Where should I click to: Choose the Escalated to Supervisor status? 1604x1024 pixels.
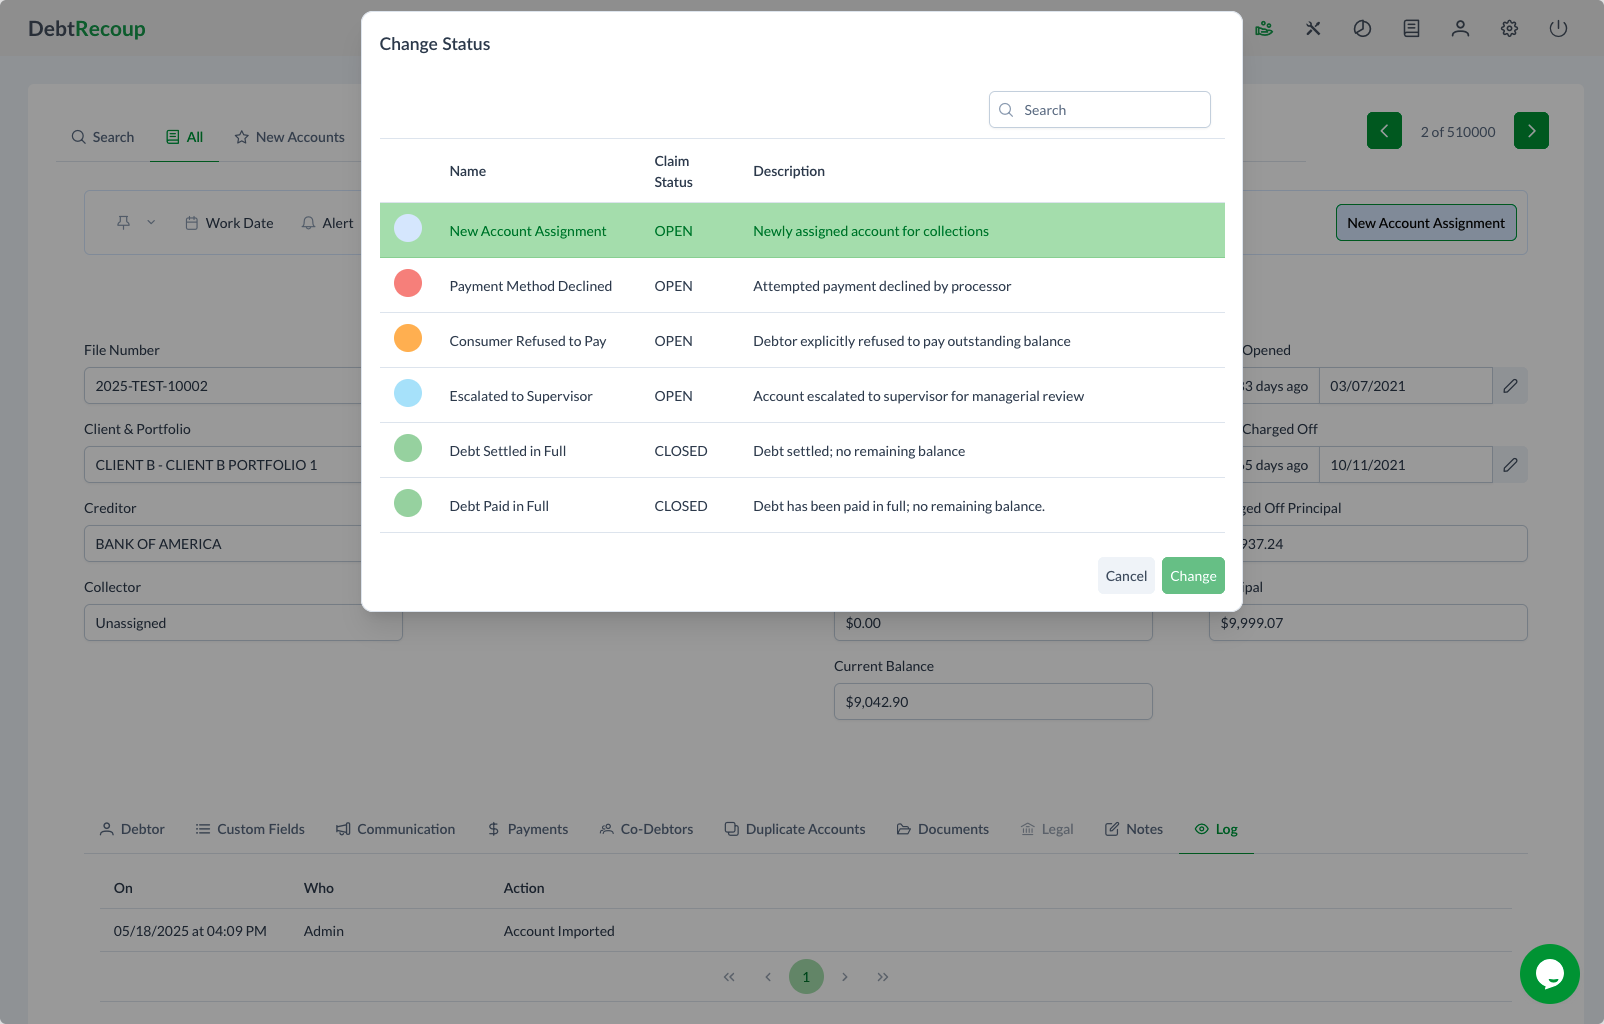coord(520,396)
